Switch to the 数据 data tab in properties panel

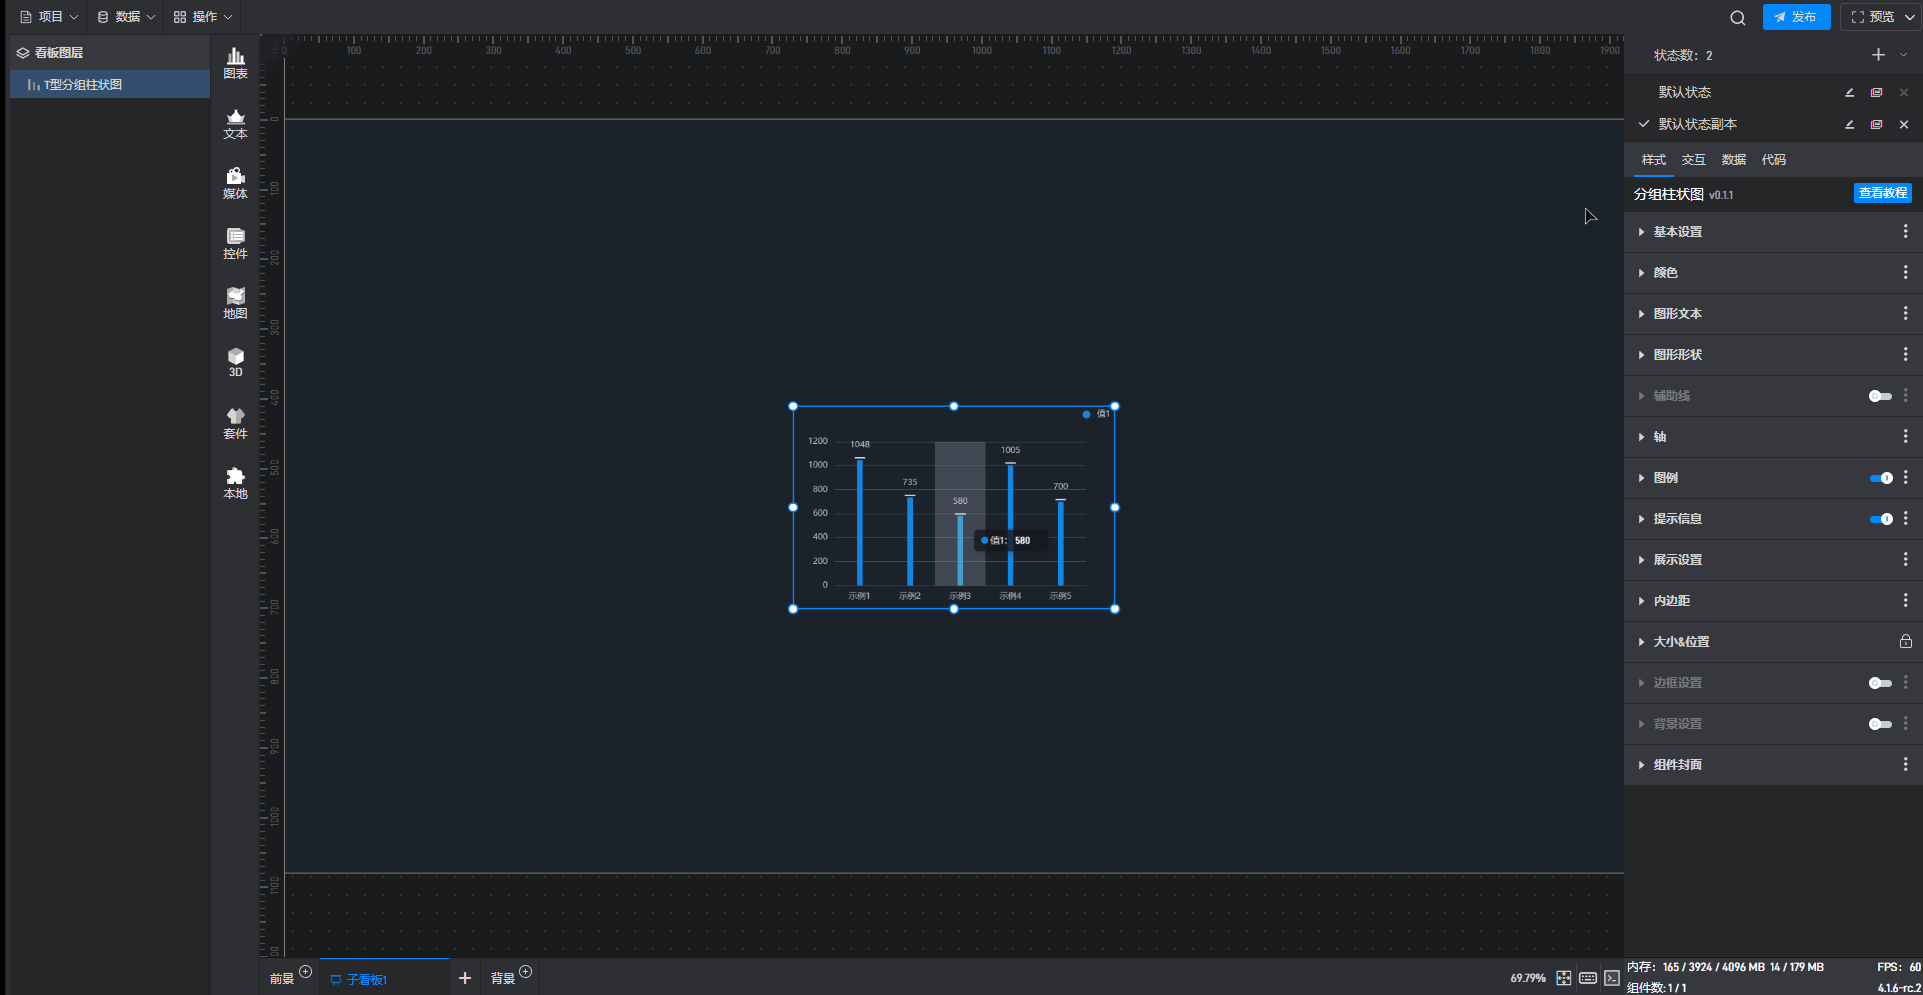click(1733, 160)
